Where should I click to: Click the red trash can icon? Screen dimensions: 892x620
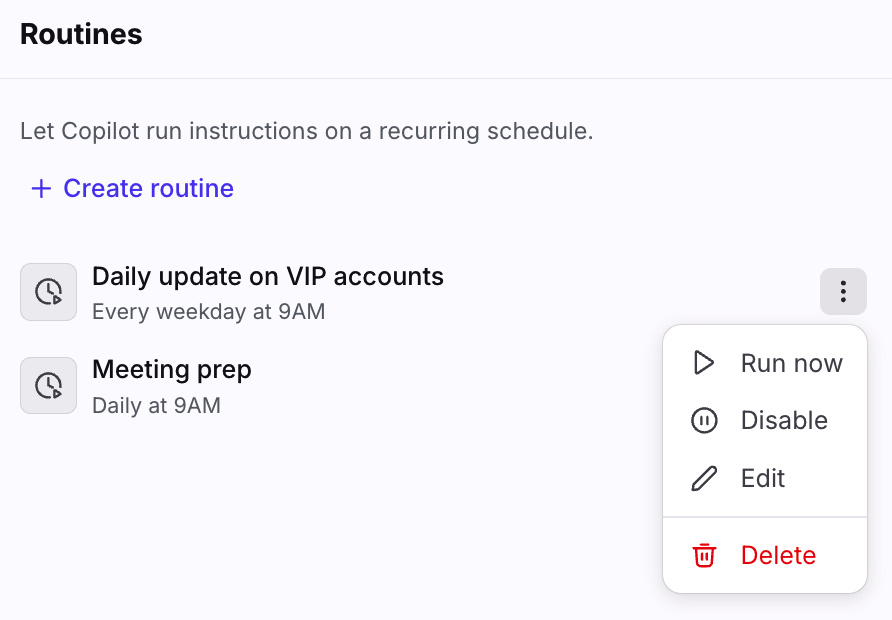704,555
